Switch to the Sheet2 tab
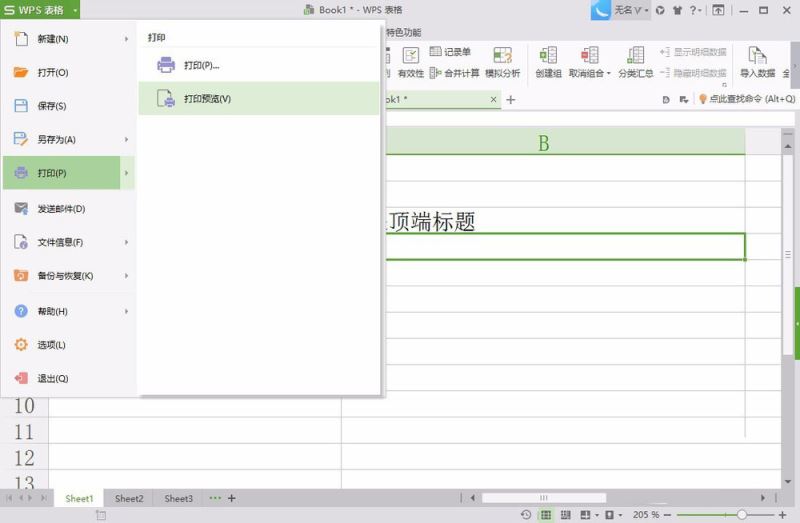Viewport: 800px width, 523px height. pos(129,498)
